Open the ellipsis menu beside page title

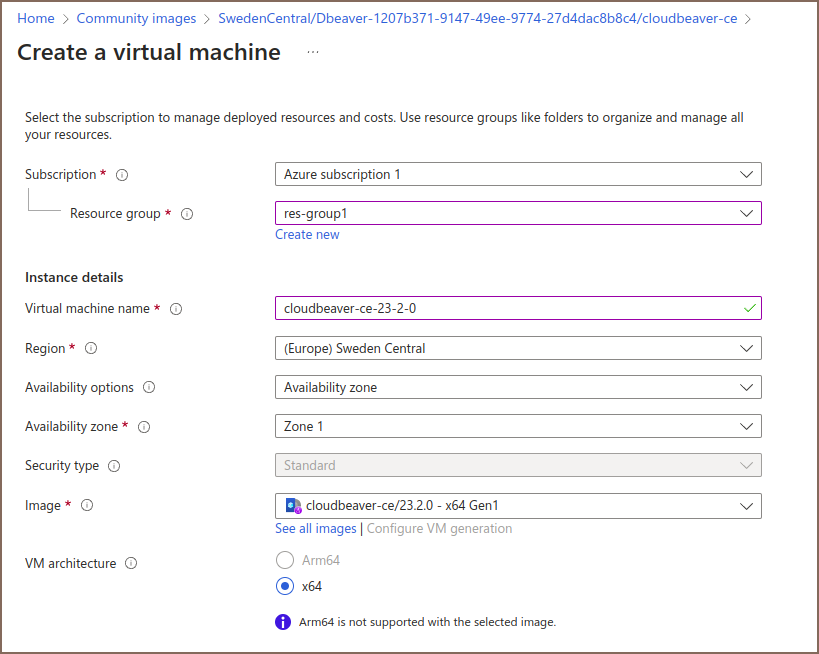click(313, 52)
